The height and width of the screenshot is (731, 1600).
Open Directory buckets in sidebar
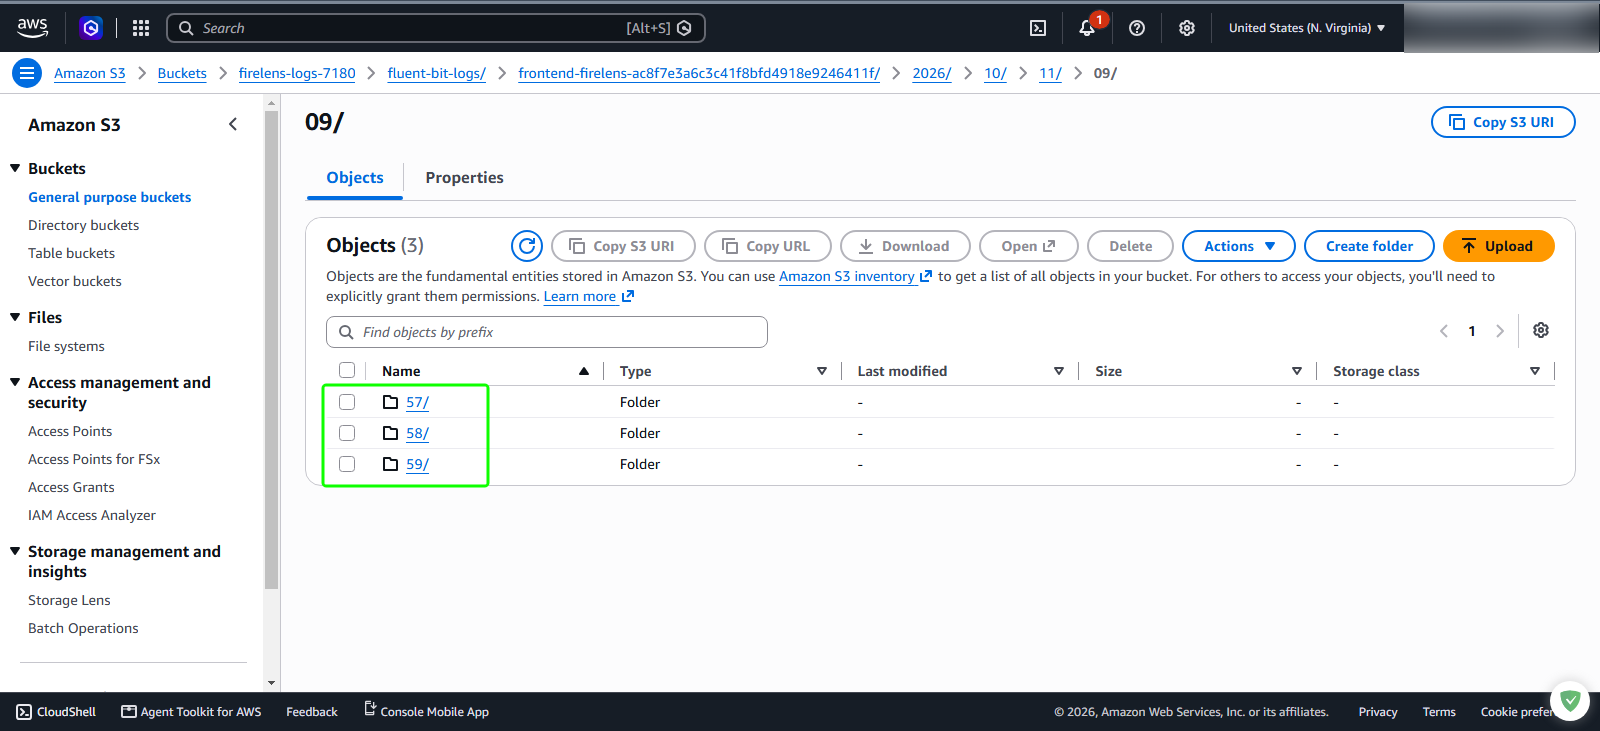(x=84, y=225)
